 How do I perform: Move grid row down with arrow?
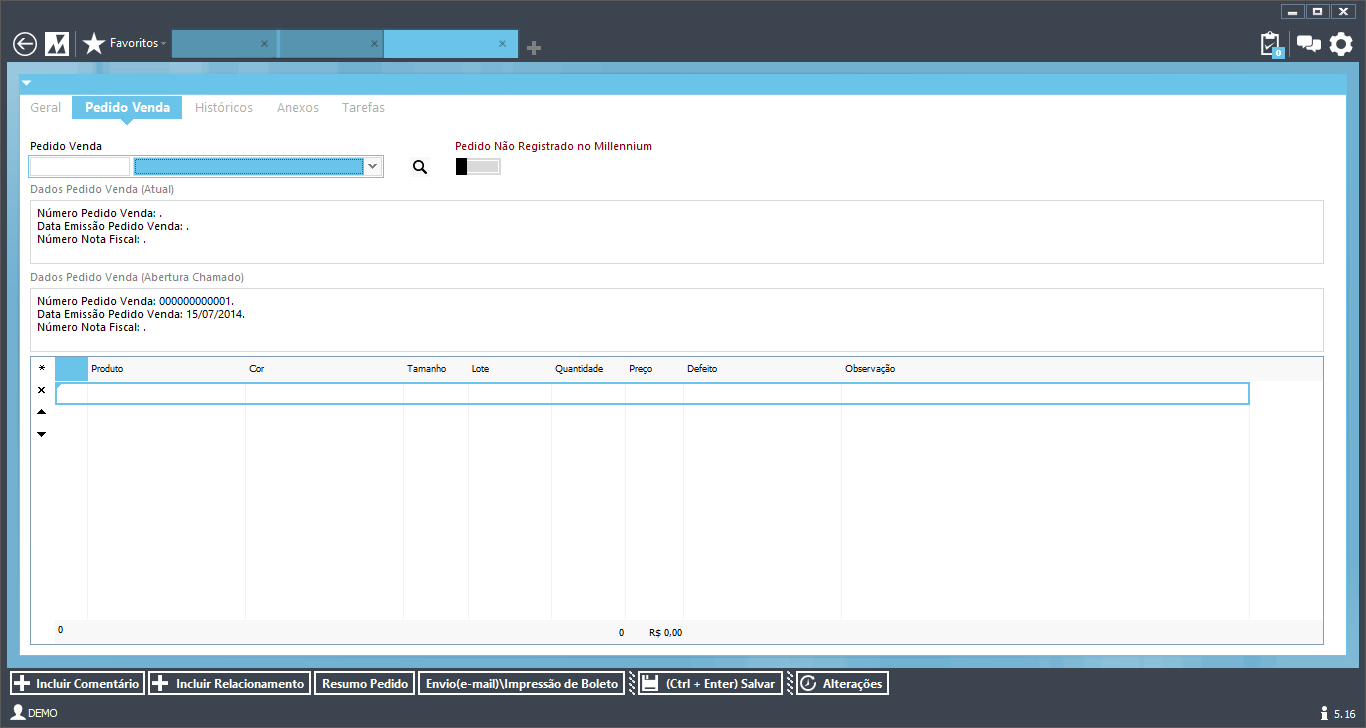click(x=41, y=434)
